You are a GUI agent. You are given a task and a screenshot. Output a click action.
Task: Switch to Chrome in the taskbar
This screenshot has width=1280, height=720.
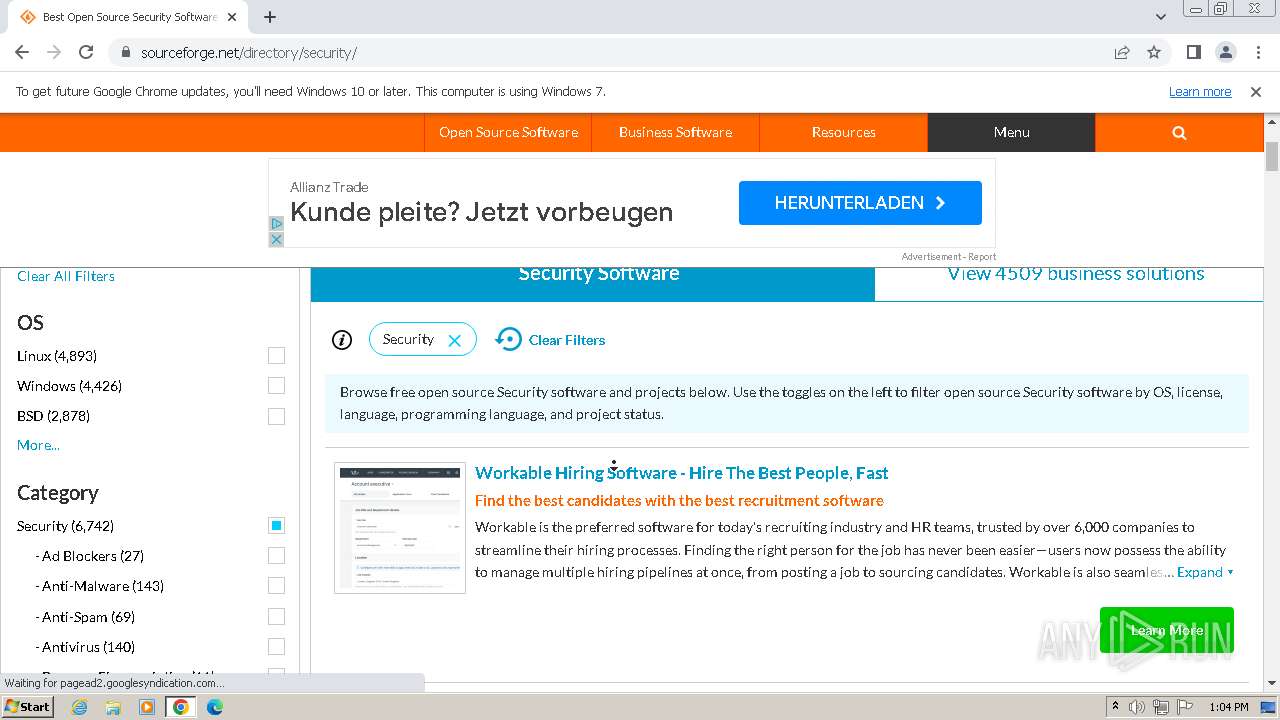pyautogui.click(x=181, y=707)
